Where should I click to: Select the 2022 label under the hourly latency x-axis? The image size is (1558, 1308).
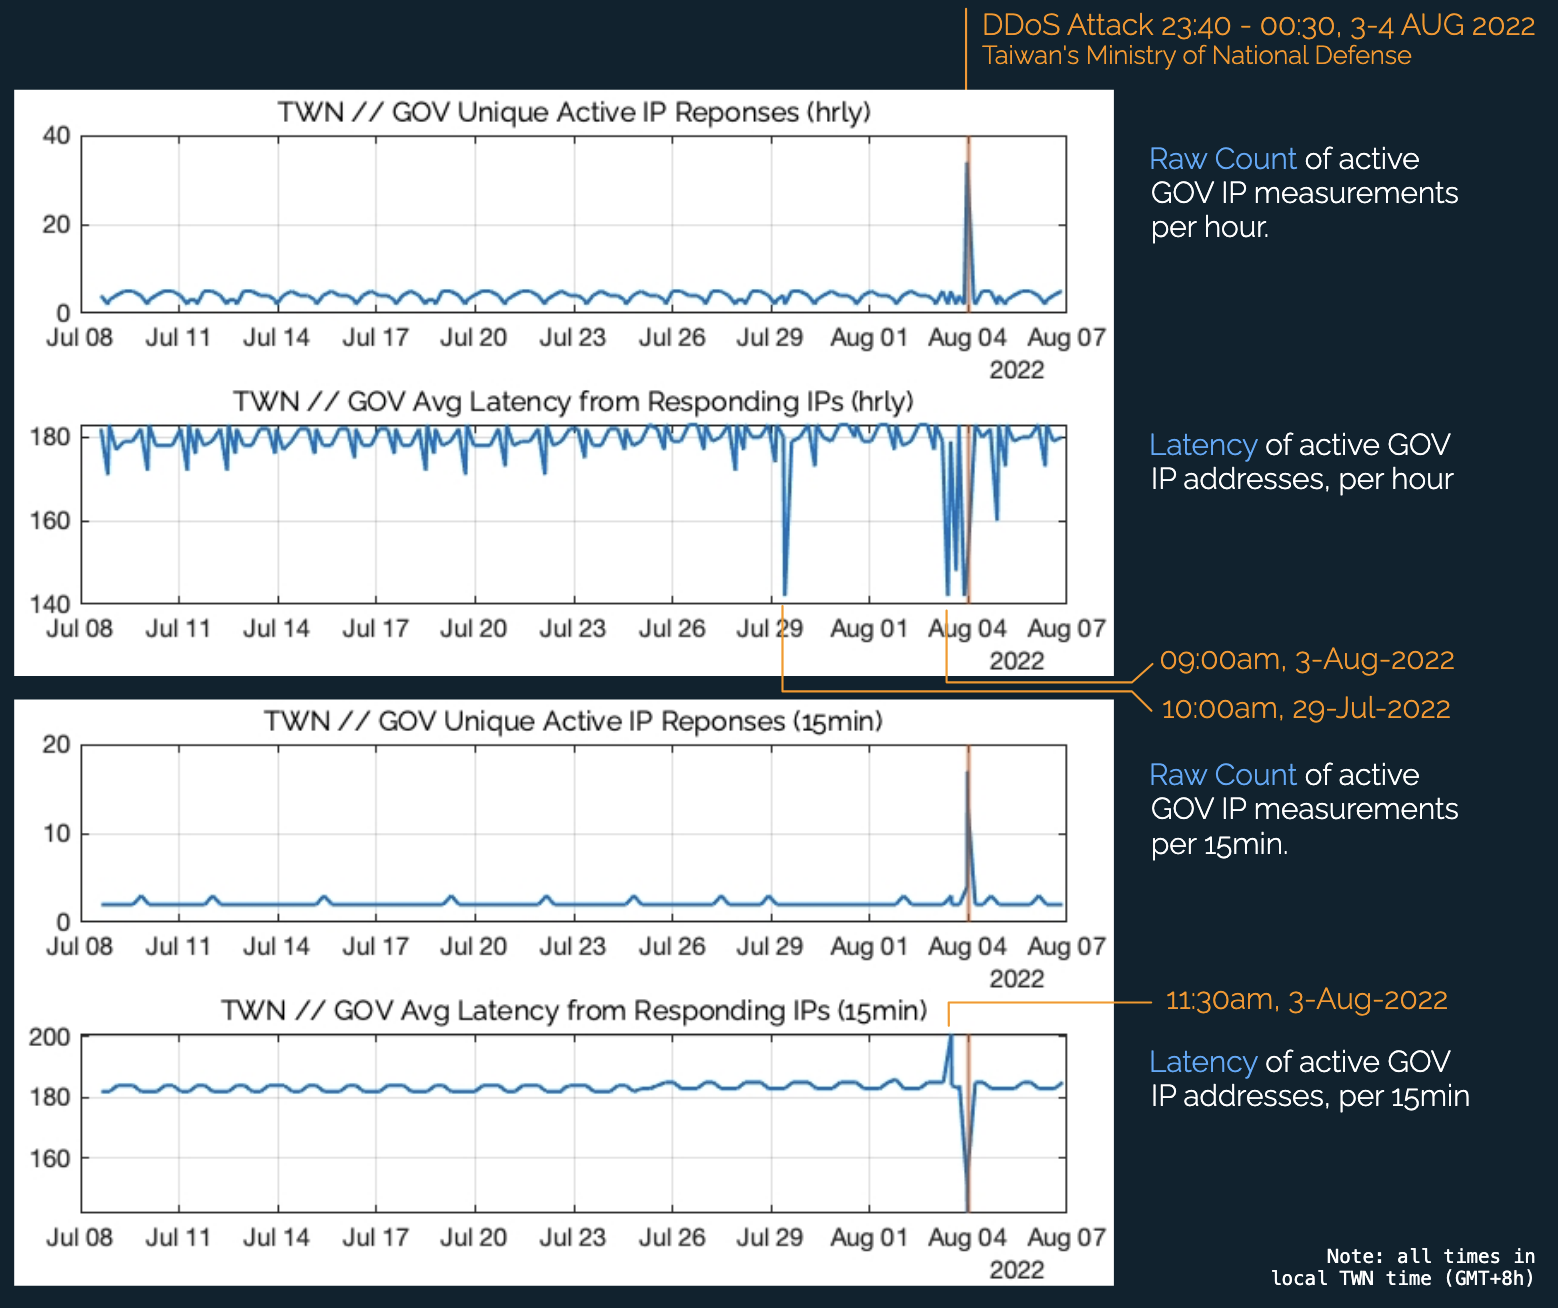[1018, 661]
